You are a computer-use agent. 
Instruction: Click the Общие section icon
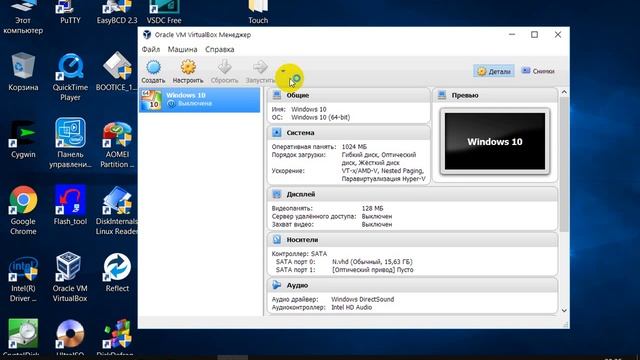click(277, 95)
